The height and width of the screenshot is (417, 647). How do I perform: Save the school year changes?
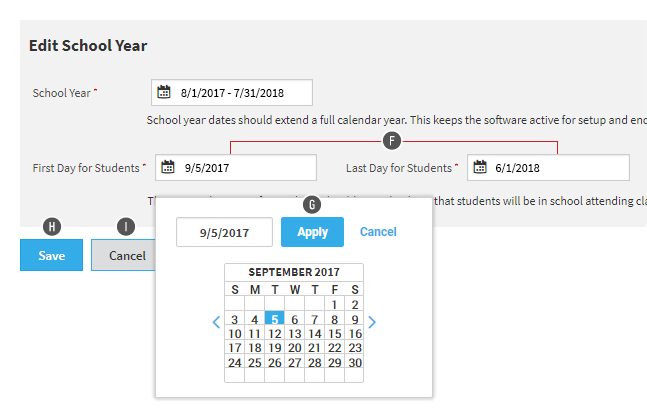(x=52, y=255)
